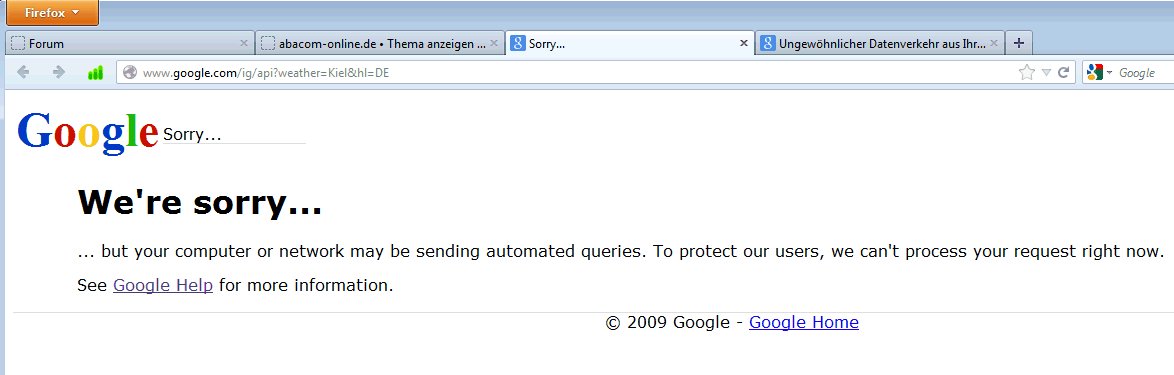
Task: Click the address bar URL field
Action: [569, 73]
